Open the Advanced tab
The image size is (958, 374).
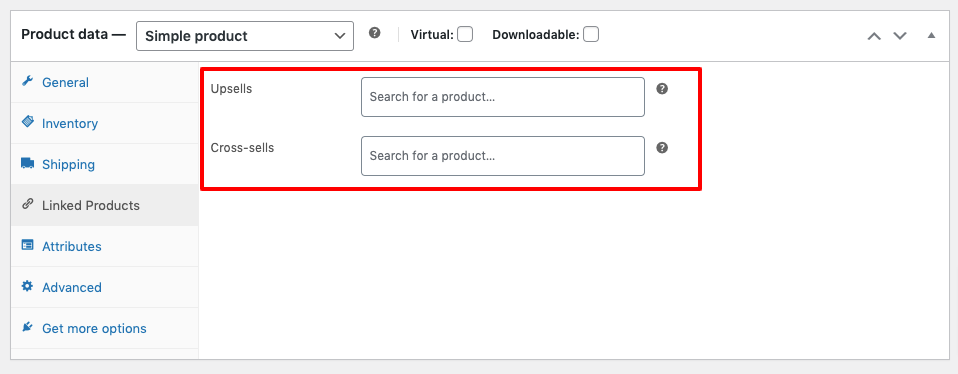point(104,287)
